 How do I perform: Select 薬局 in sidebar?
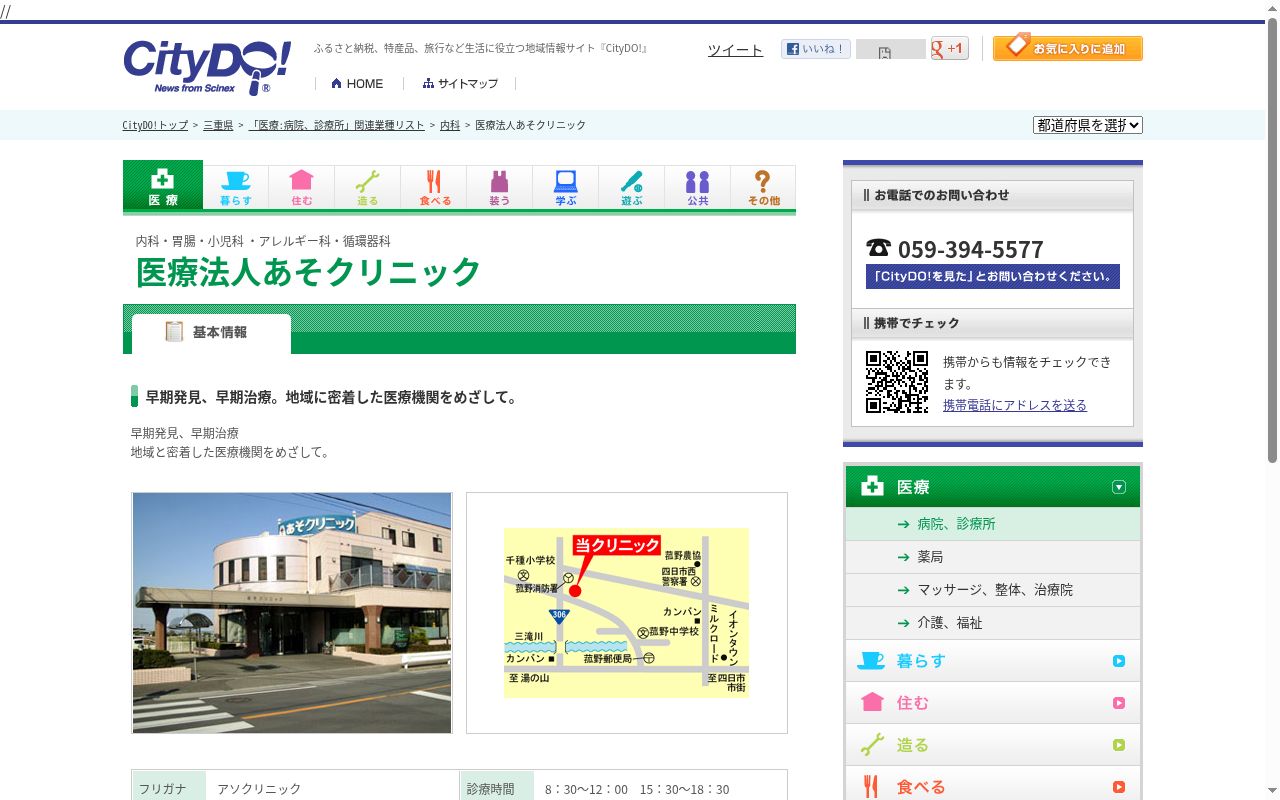pyautogui.click(x=993, y=557)
